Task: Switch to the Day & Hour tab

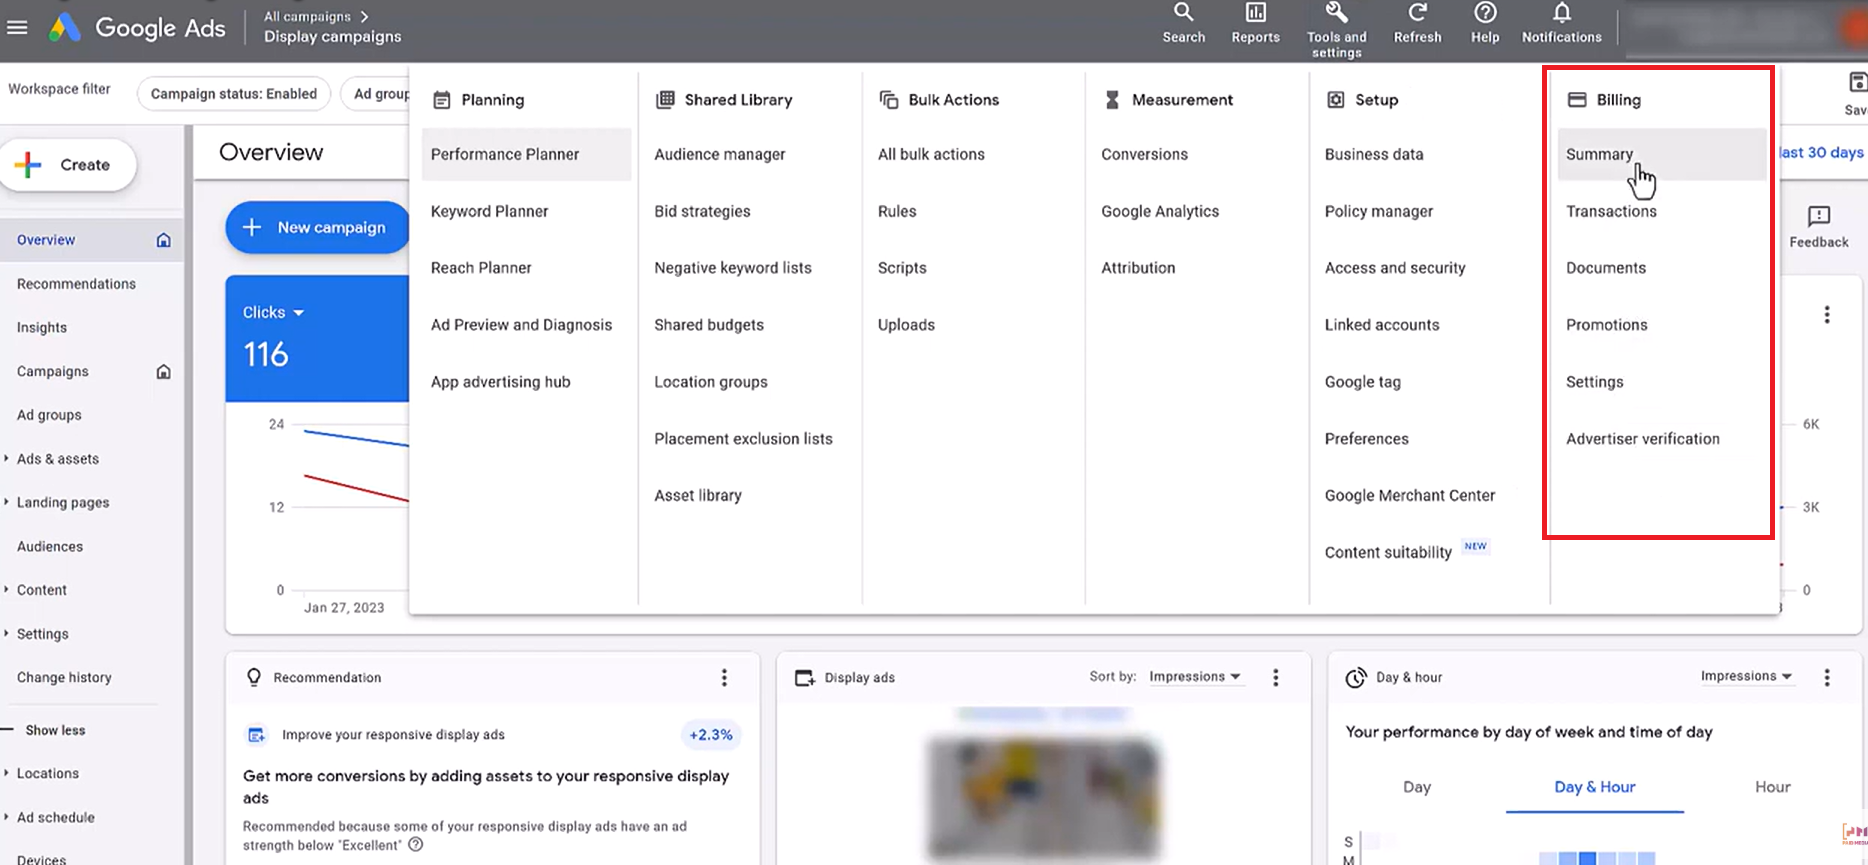Action: click(x=1595, y=787)
